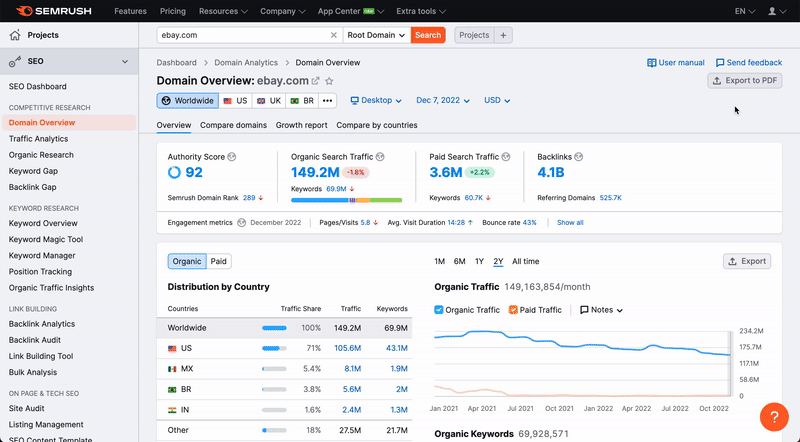Select the UK country tab
Viewport: 800px width, 442px height.
pos(269,101)
